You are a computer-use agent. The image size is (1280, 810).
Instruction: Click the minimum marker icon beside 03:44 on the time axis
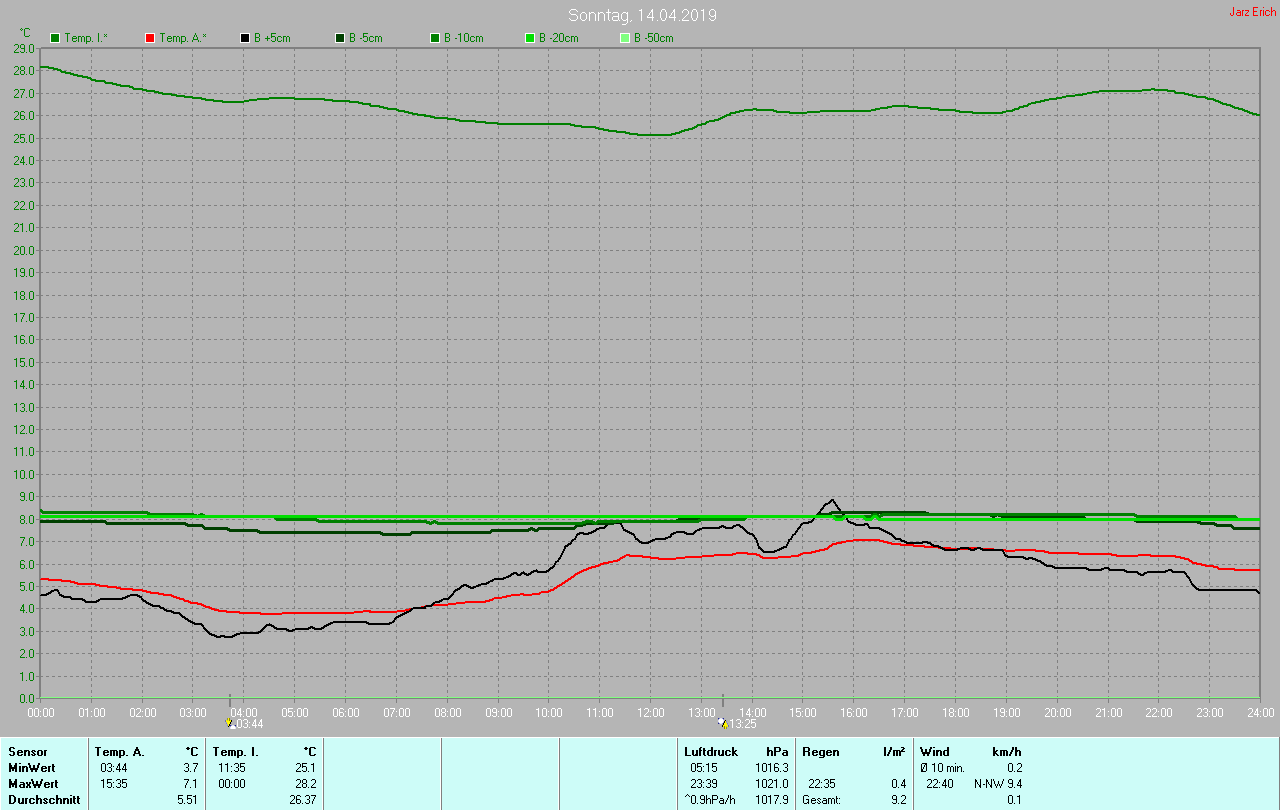point(231,723)
